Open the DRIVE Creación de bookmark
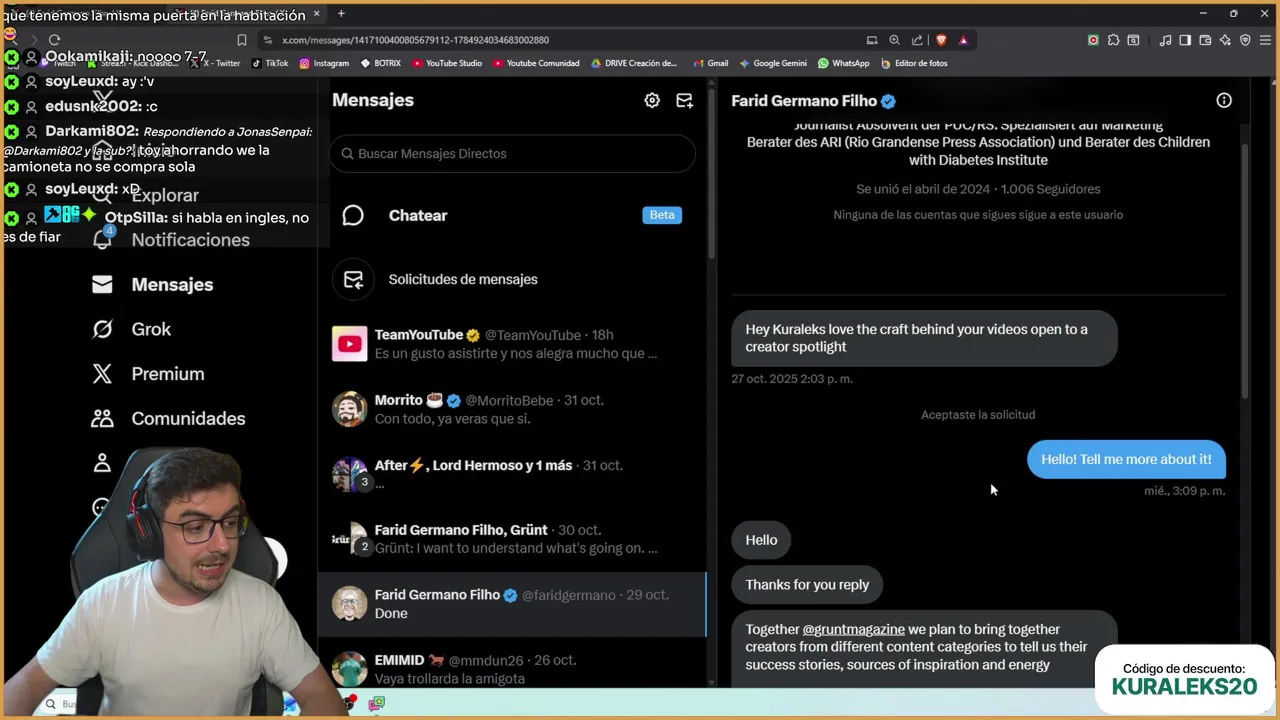This screenshot has height=720, width=1280. (634, 63)
